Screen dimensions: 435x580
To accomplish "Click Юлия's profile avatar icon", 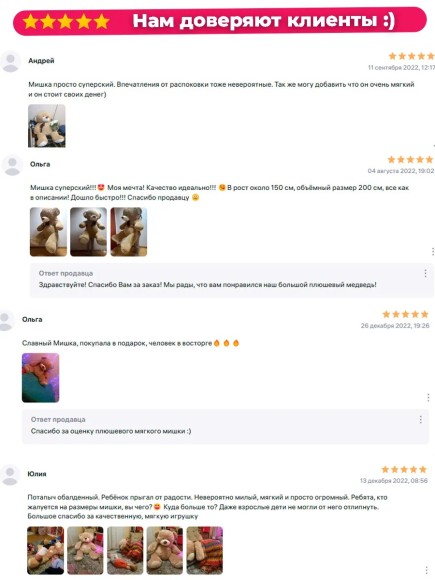I will point(10,475).
